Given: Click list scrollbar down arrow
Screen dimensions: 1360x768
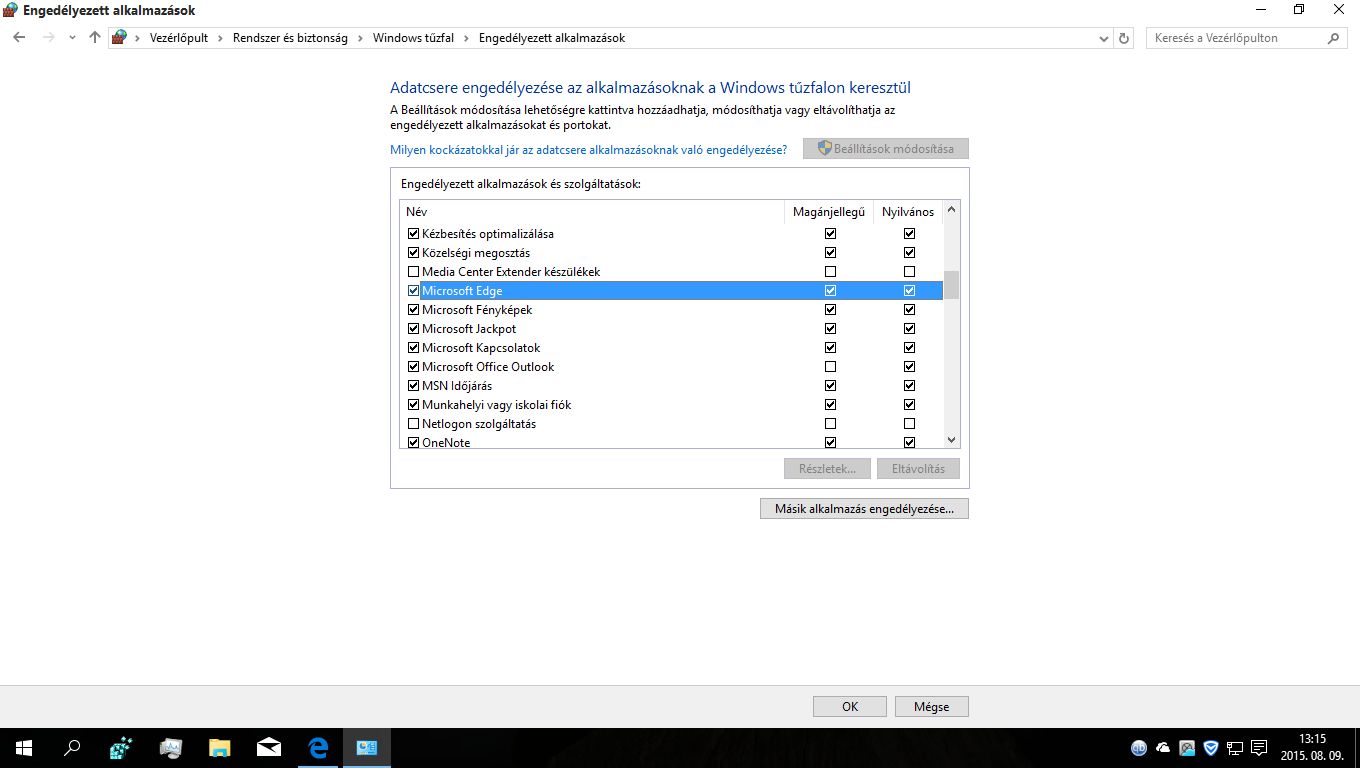Looking at the screenshot, I should (x=951, y=440).
